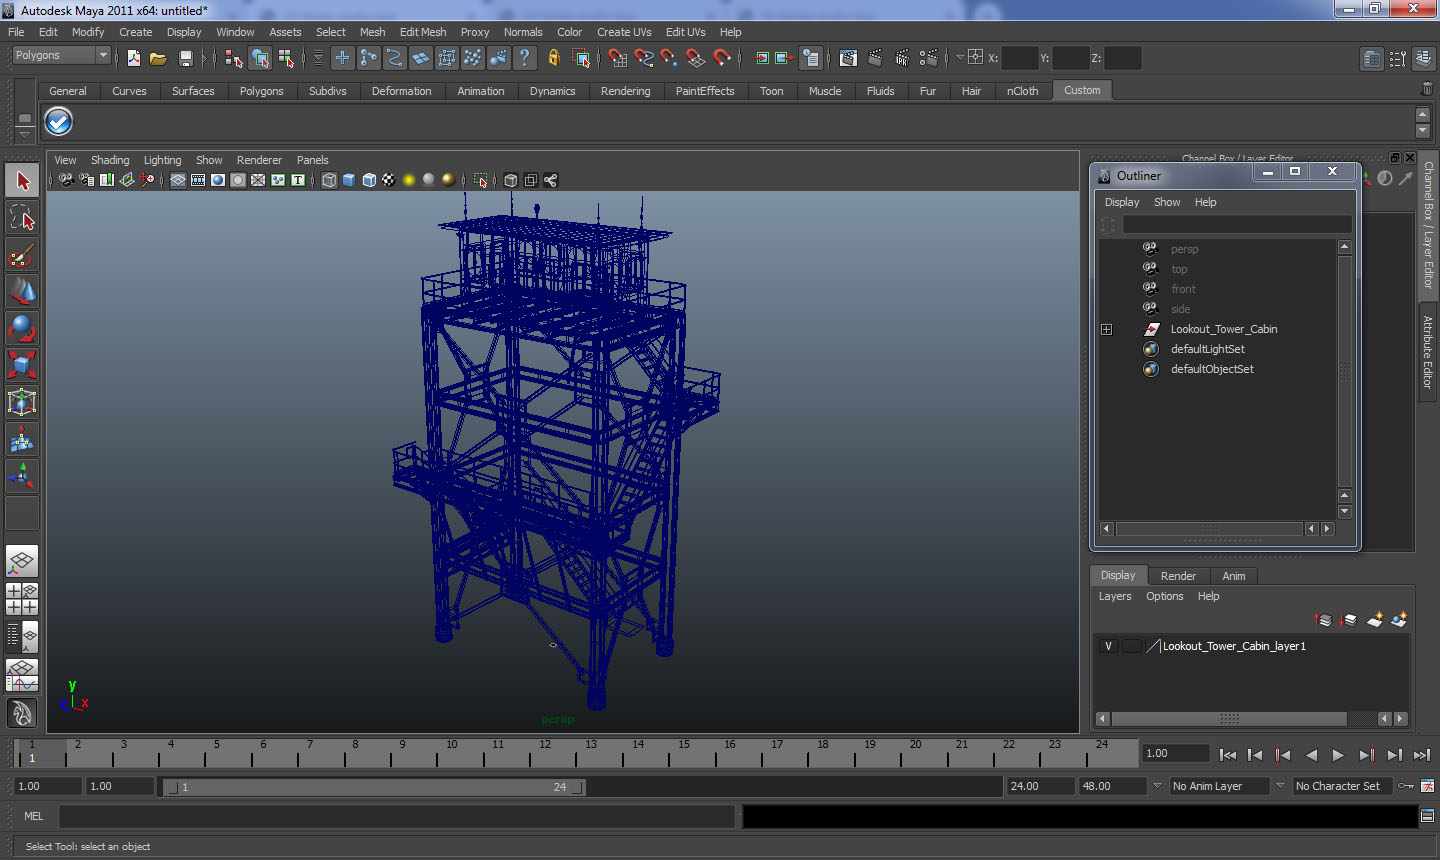The width and height of the screenshot is (1440, 860).
Task: Open the No Anim Layer dropdown arrow
Action: tap(1158, 786)
